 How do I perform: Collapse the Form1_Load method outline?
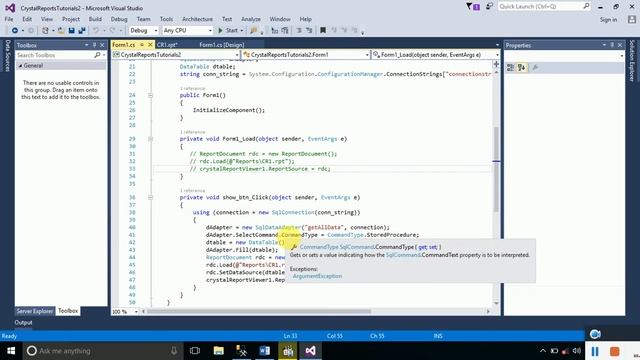[x=150, y=139]
